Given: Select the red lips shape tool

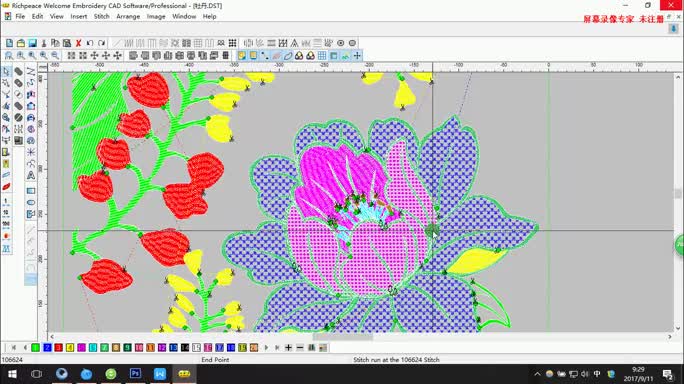Looking at the screenshot, I should (x=6, y=187).
